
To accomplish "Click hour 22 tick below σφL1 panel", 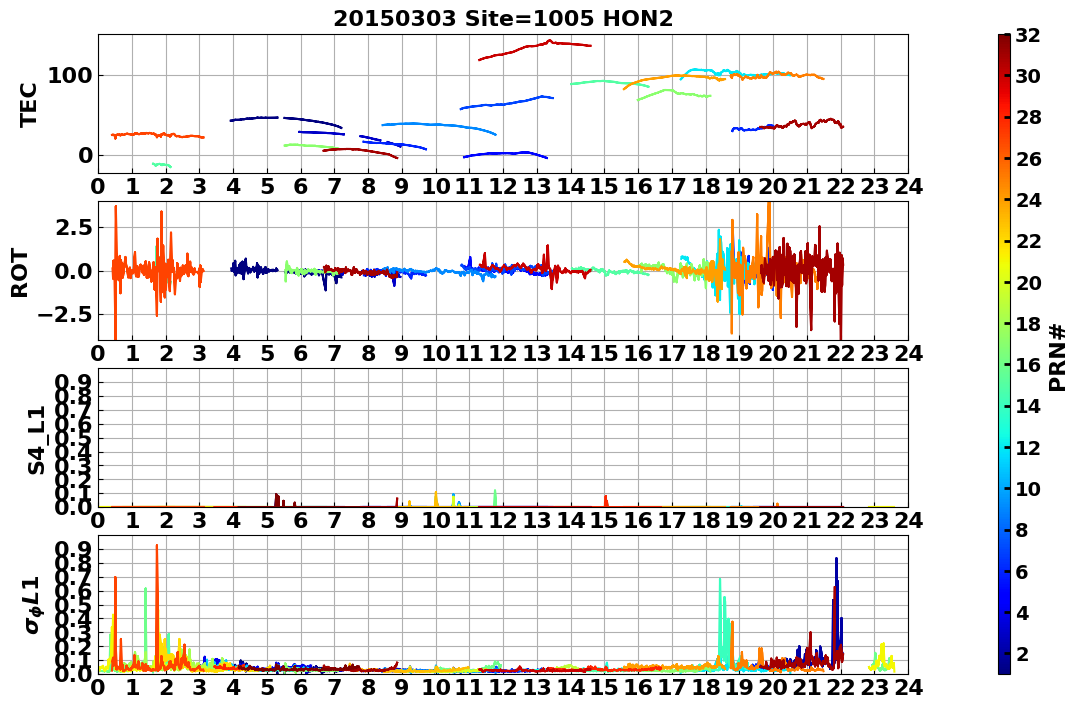I will click(841, 686).
